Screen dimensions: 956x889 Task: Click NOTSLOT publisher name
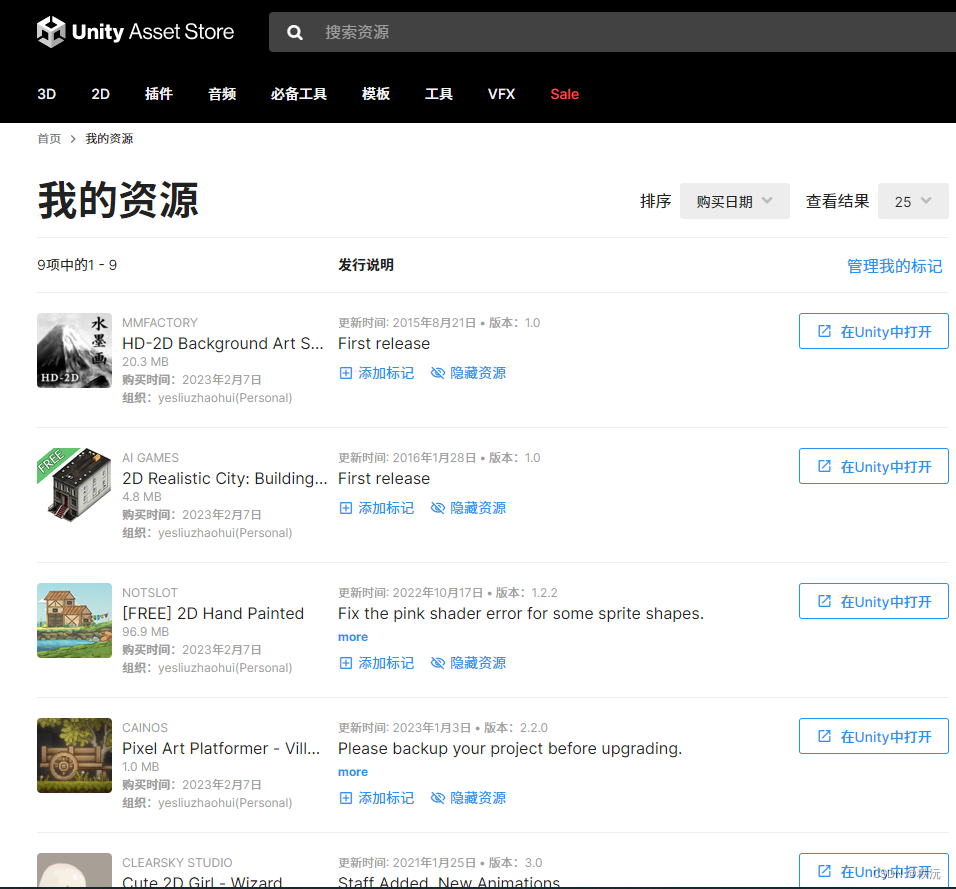[150, 593]
